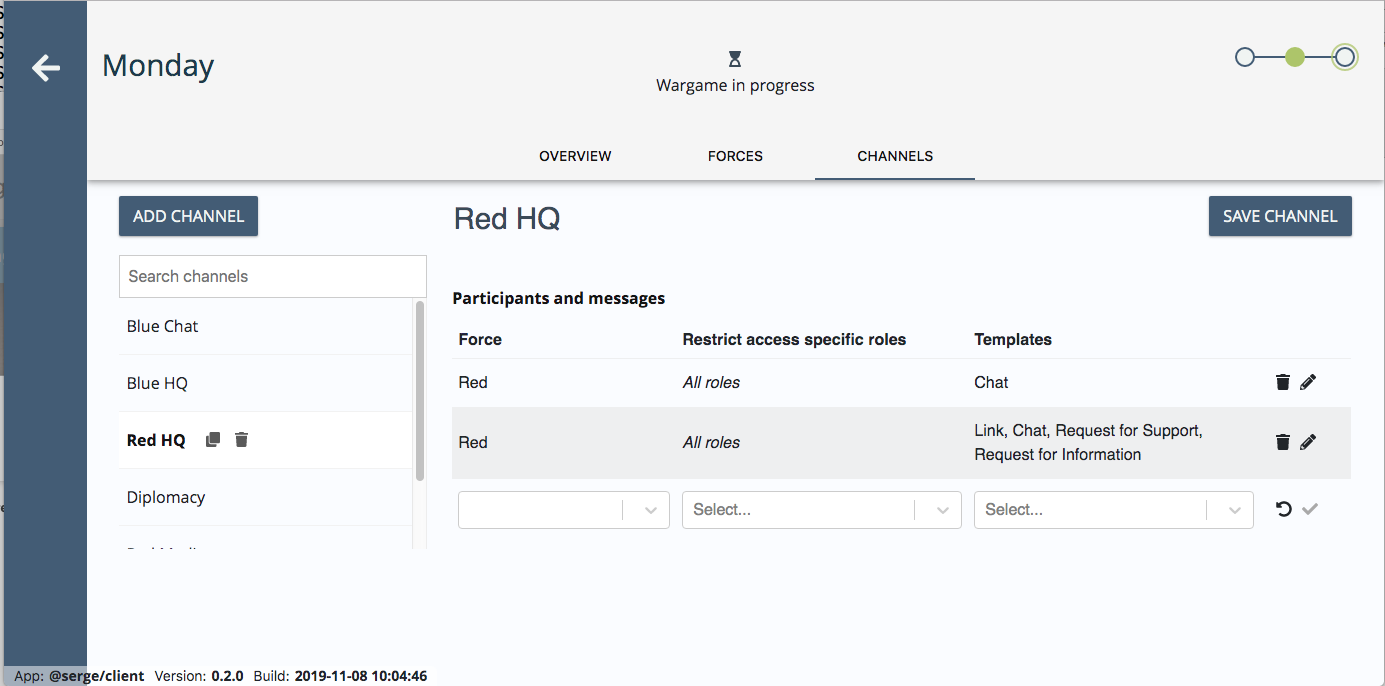
Task: Confirm new participant row with checkmark icon
Action: (1310, 509)
